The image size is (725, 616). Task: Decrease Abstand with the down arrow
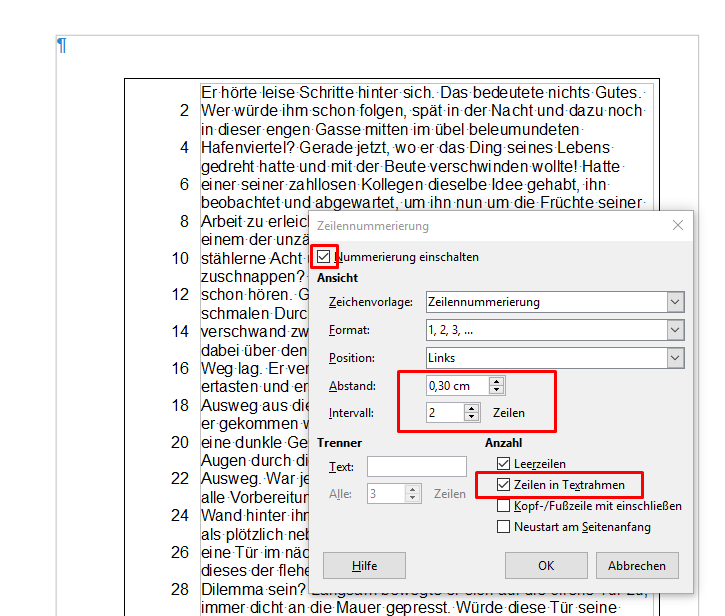click(497, 391)
